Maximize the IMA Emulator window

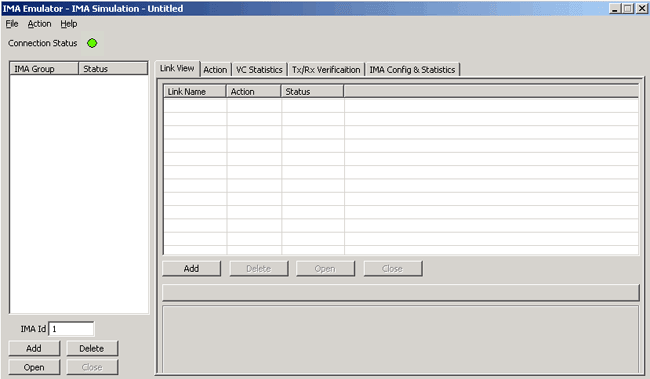tap(628, 8)
